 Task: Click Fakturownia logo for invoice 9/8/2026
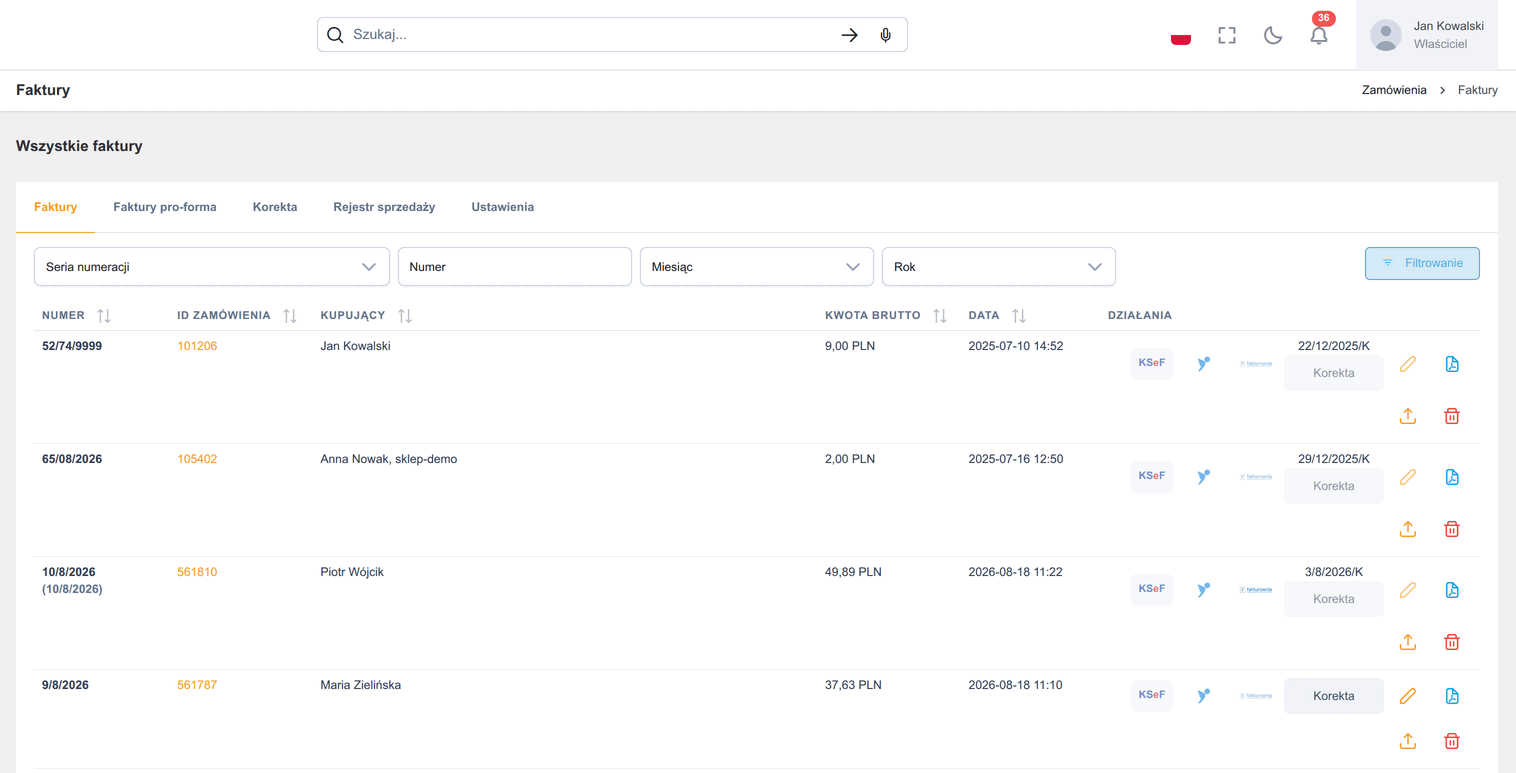(1256, 696)
